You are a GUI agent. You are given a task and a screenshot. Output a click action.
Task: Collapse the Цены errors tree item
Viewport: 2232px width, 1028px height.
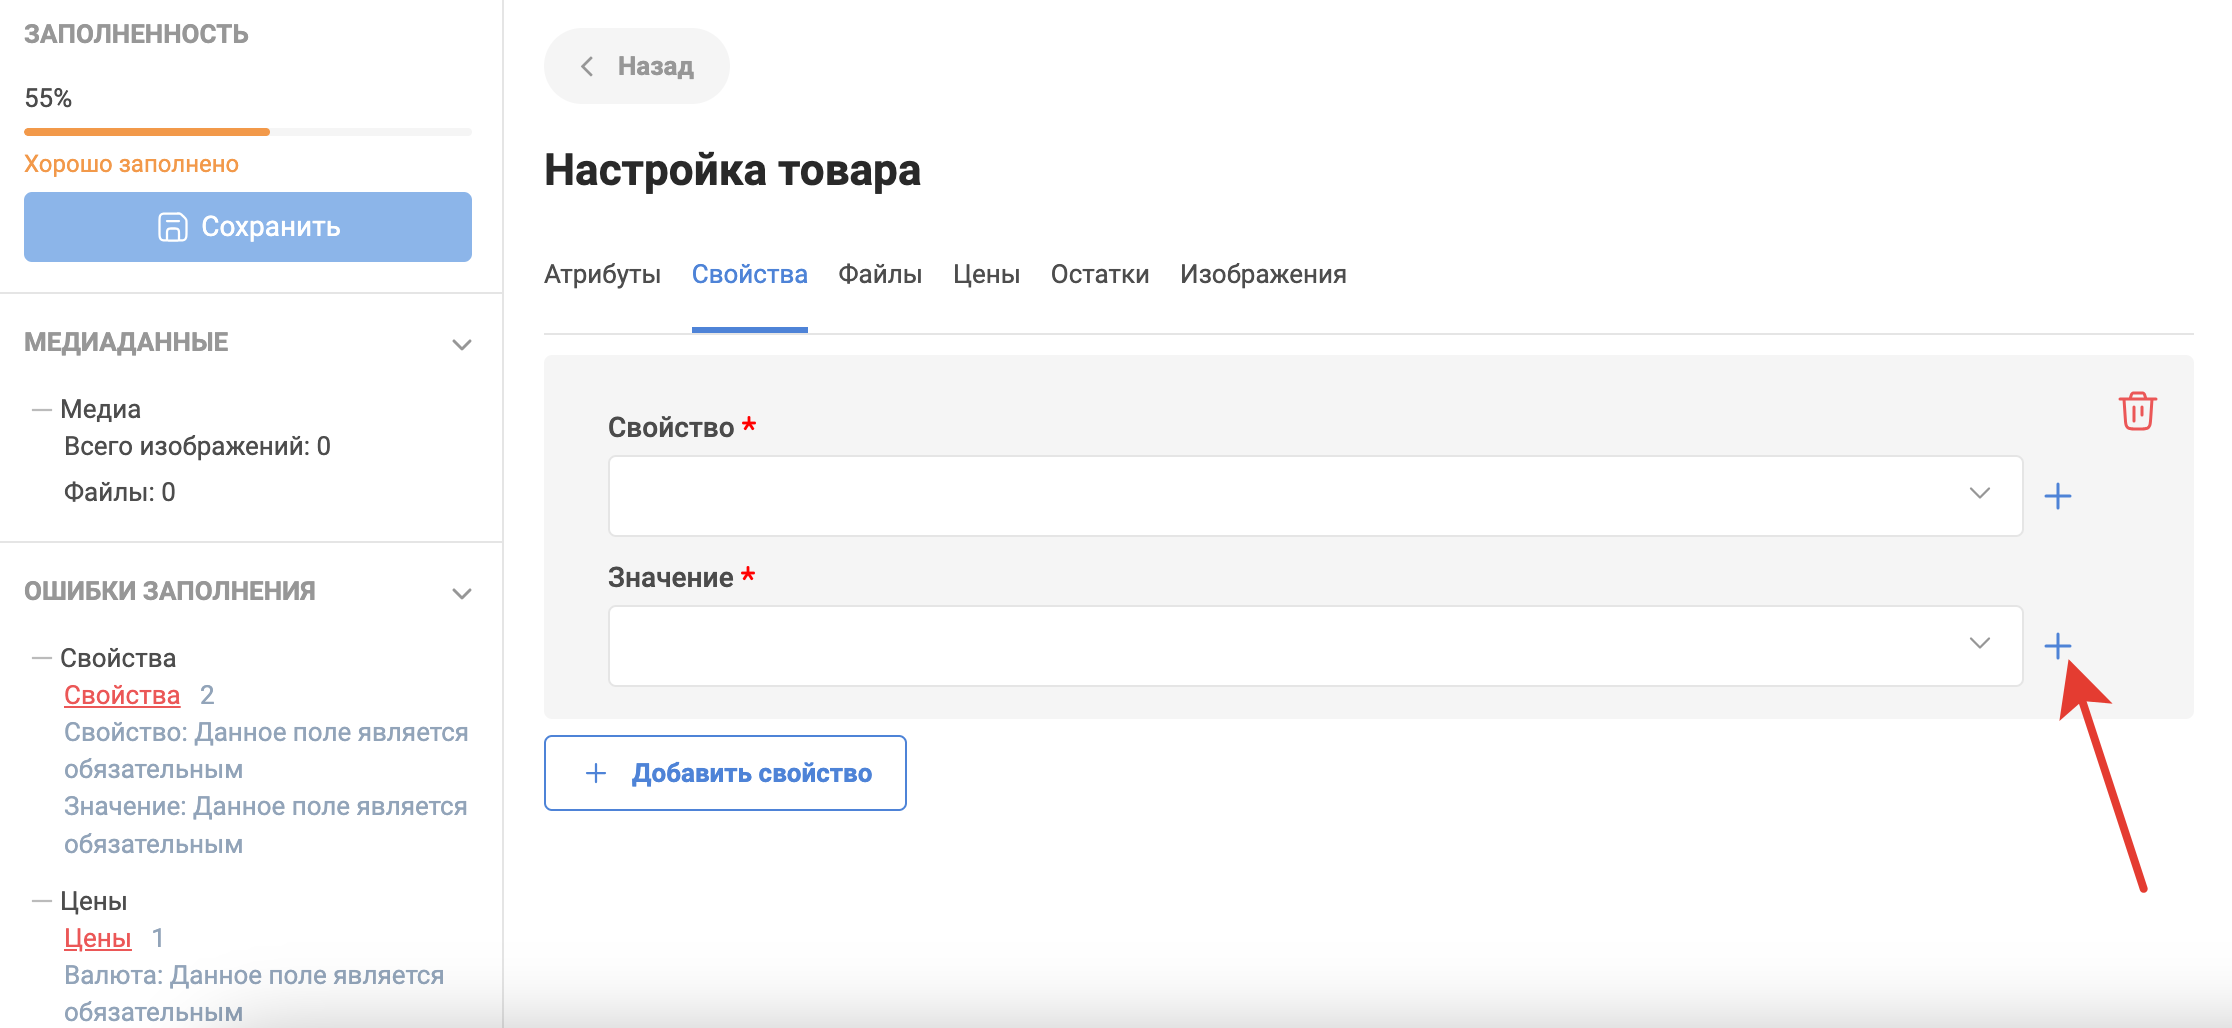click(42, 901)
